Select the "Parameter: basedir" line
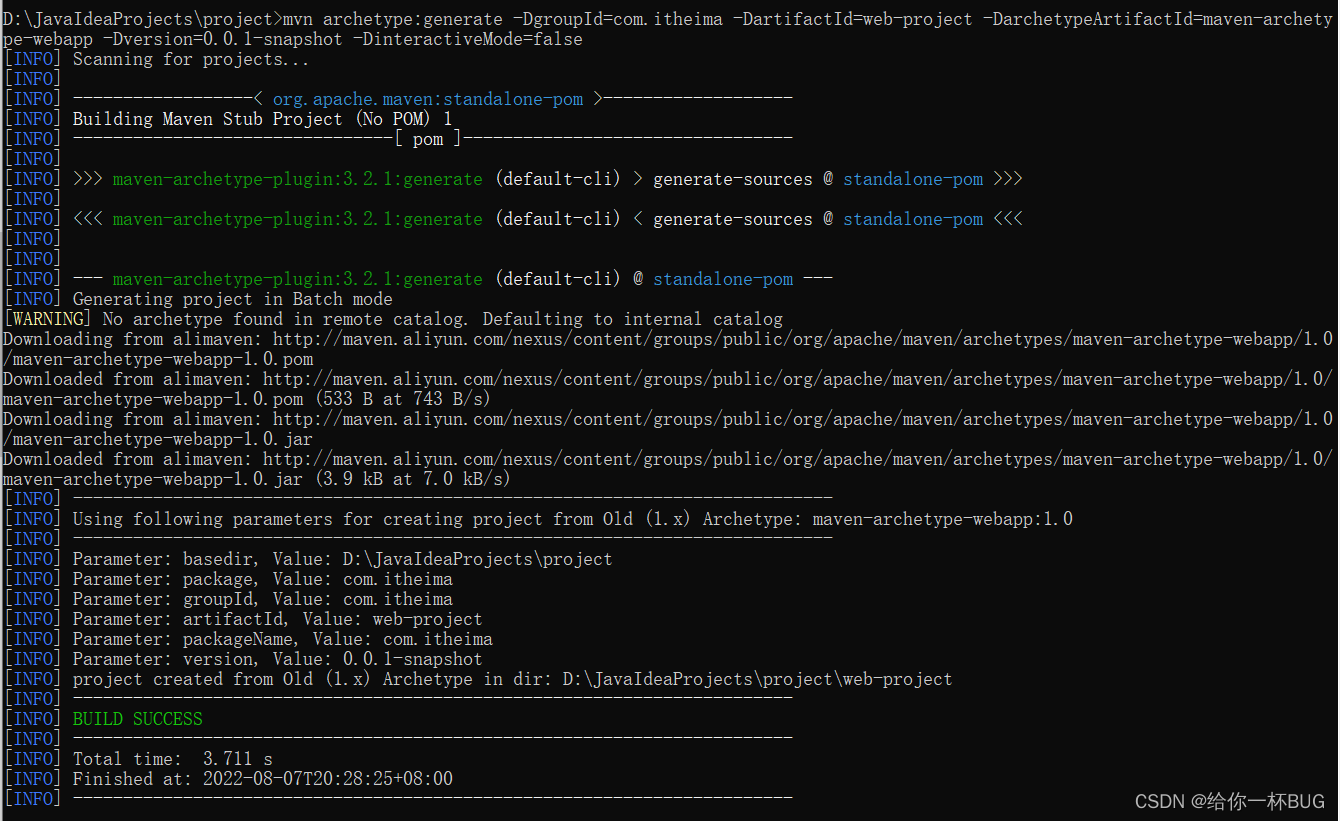 click(308, 559)
